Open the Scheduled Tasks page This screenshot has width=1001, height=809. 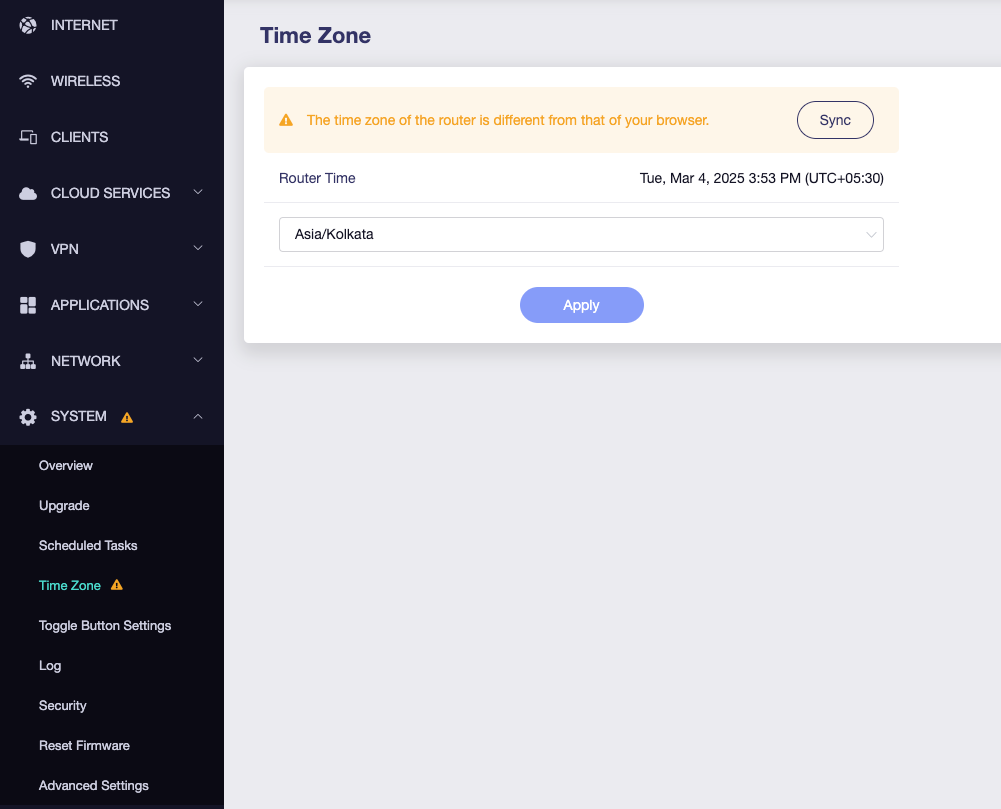[x=88, y=545]
